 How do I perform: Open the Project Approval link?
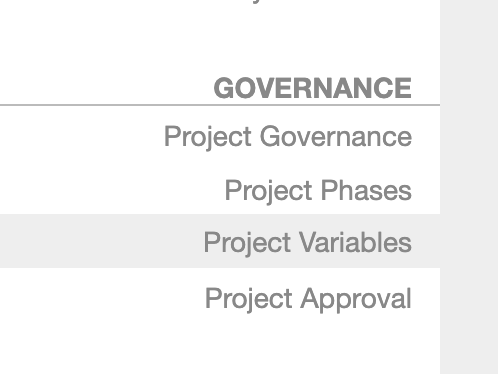tap(308, 298)
